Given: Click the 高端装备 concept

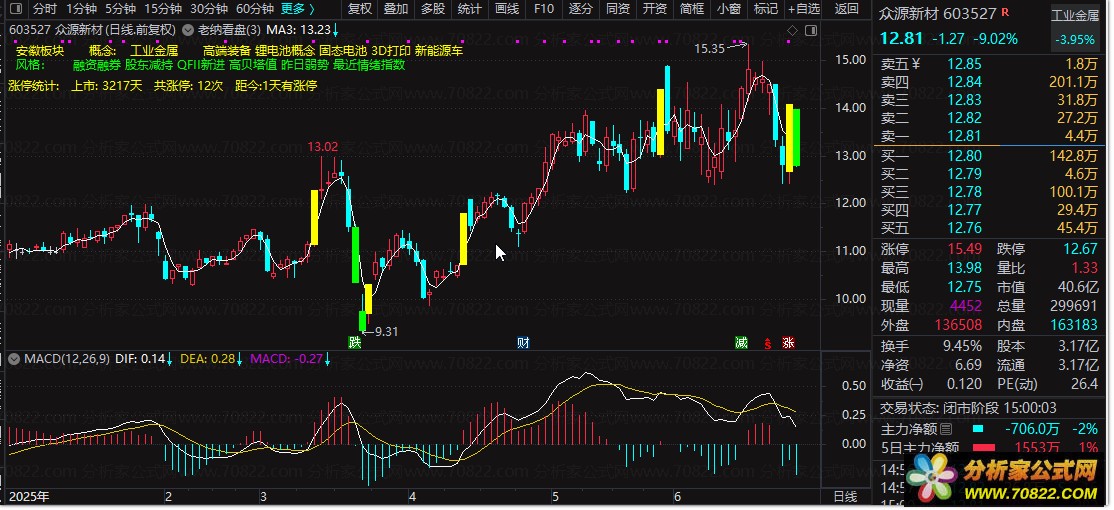Looking at the screenshot, I should [x=227, y=51].
